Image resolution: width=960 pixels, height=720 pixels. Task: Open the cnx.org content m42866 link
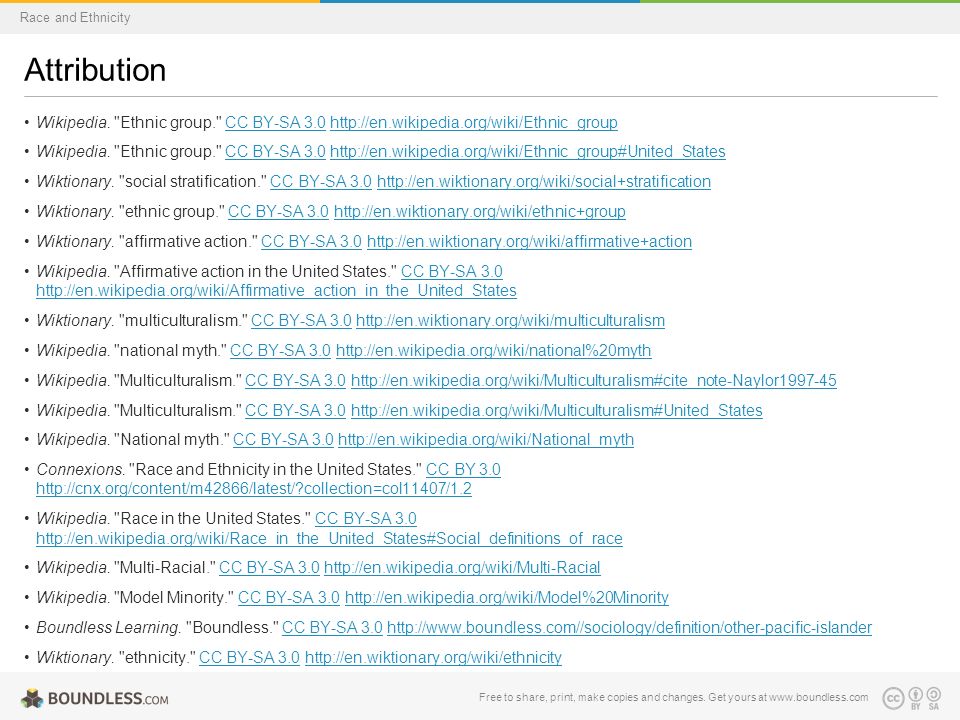pos(253,489)
